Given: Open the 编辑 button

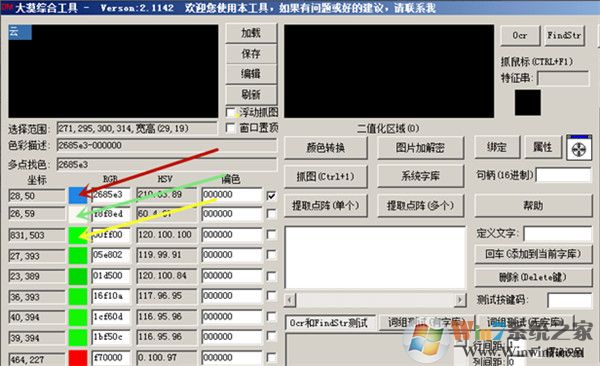Looking at the screenshot, I should (x=251, y=74).
